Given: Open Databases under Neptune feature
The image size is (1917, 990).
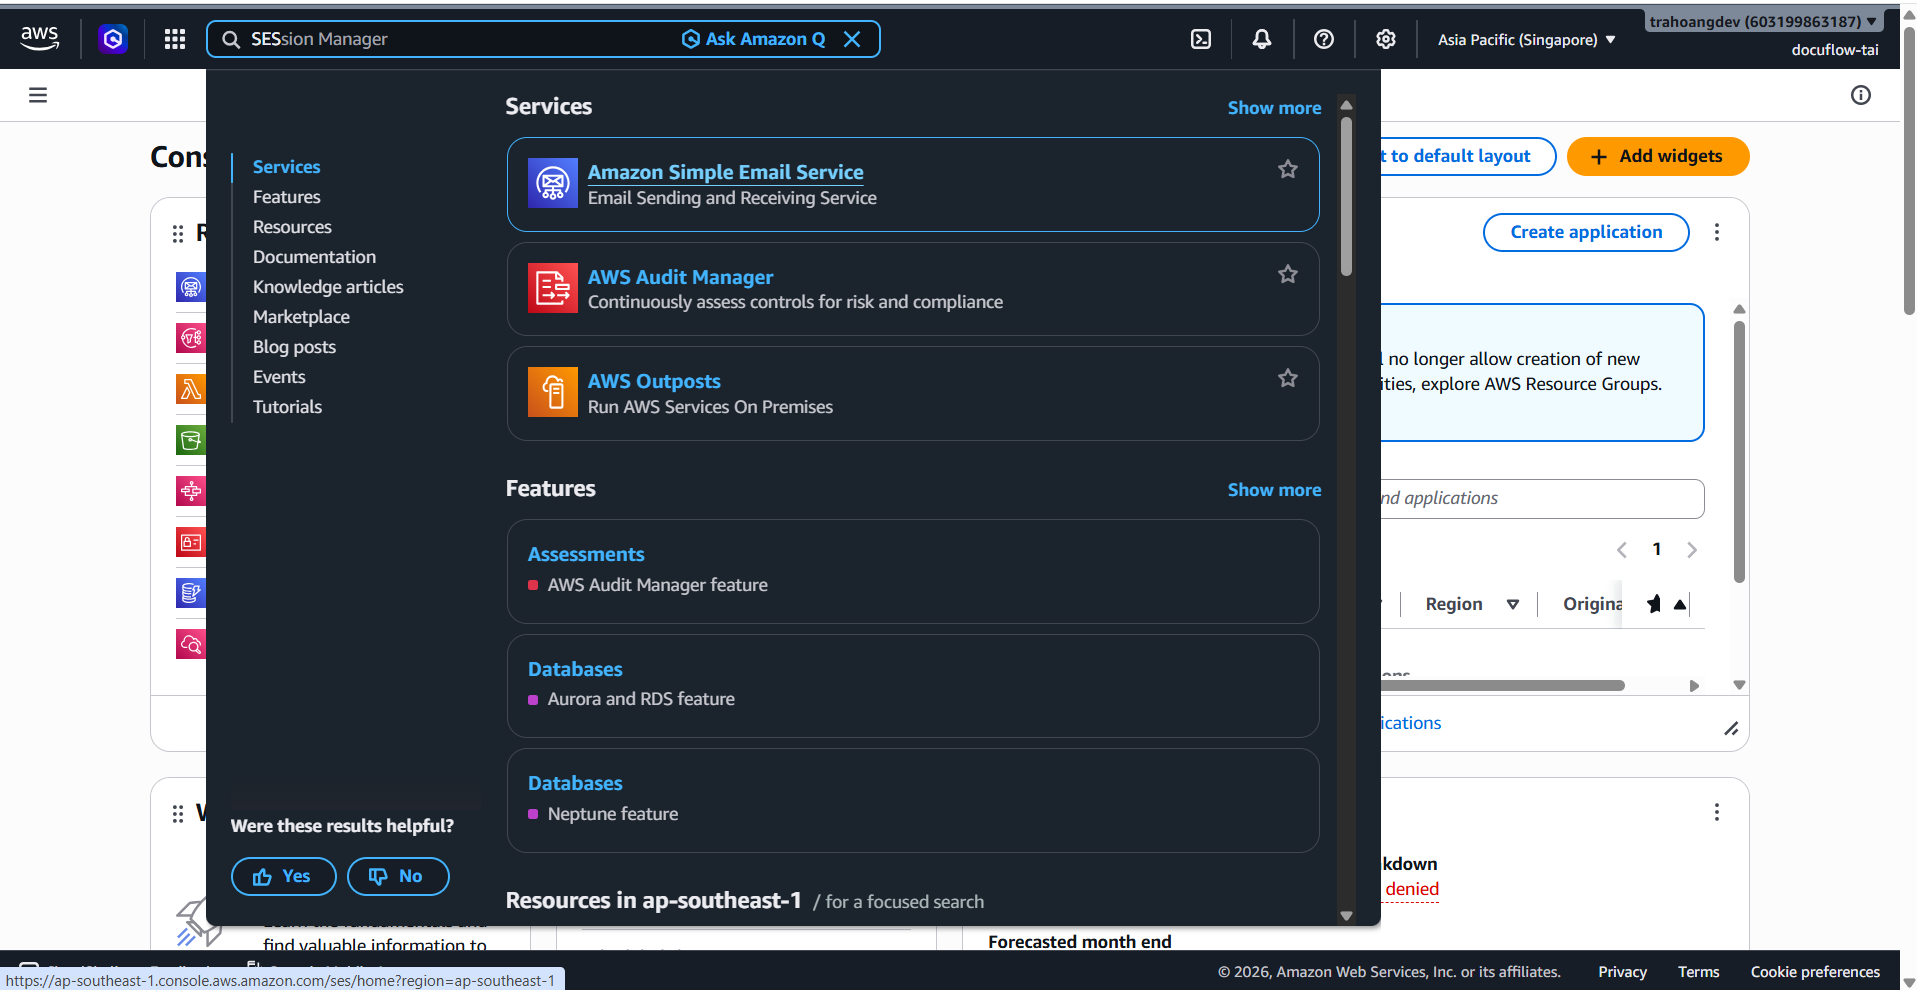Looking at the screenshot, I should pyautogui.click(x=575, y=783).
